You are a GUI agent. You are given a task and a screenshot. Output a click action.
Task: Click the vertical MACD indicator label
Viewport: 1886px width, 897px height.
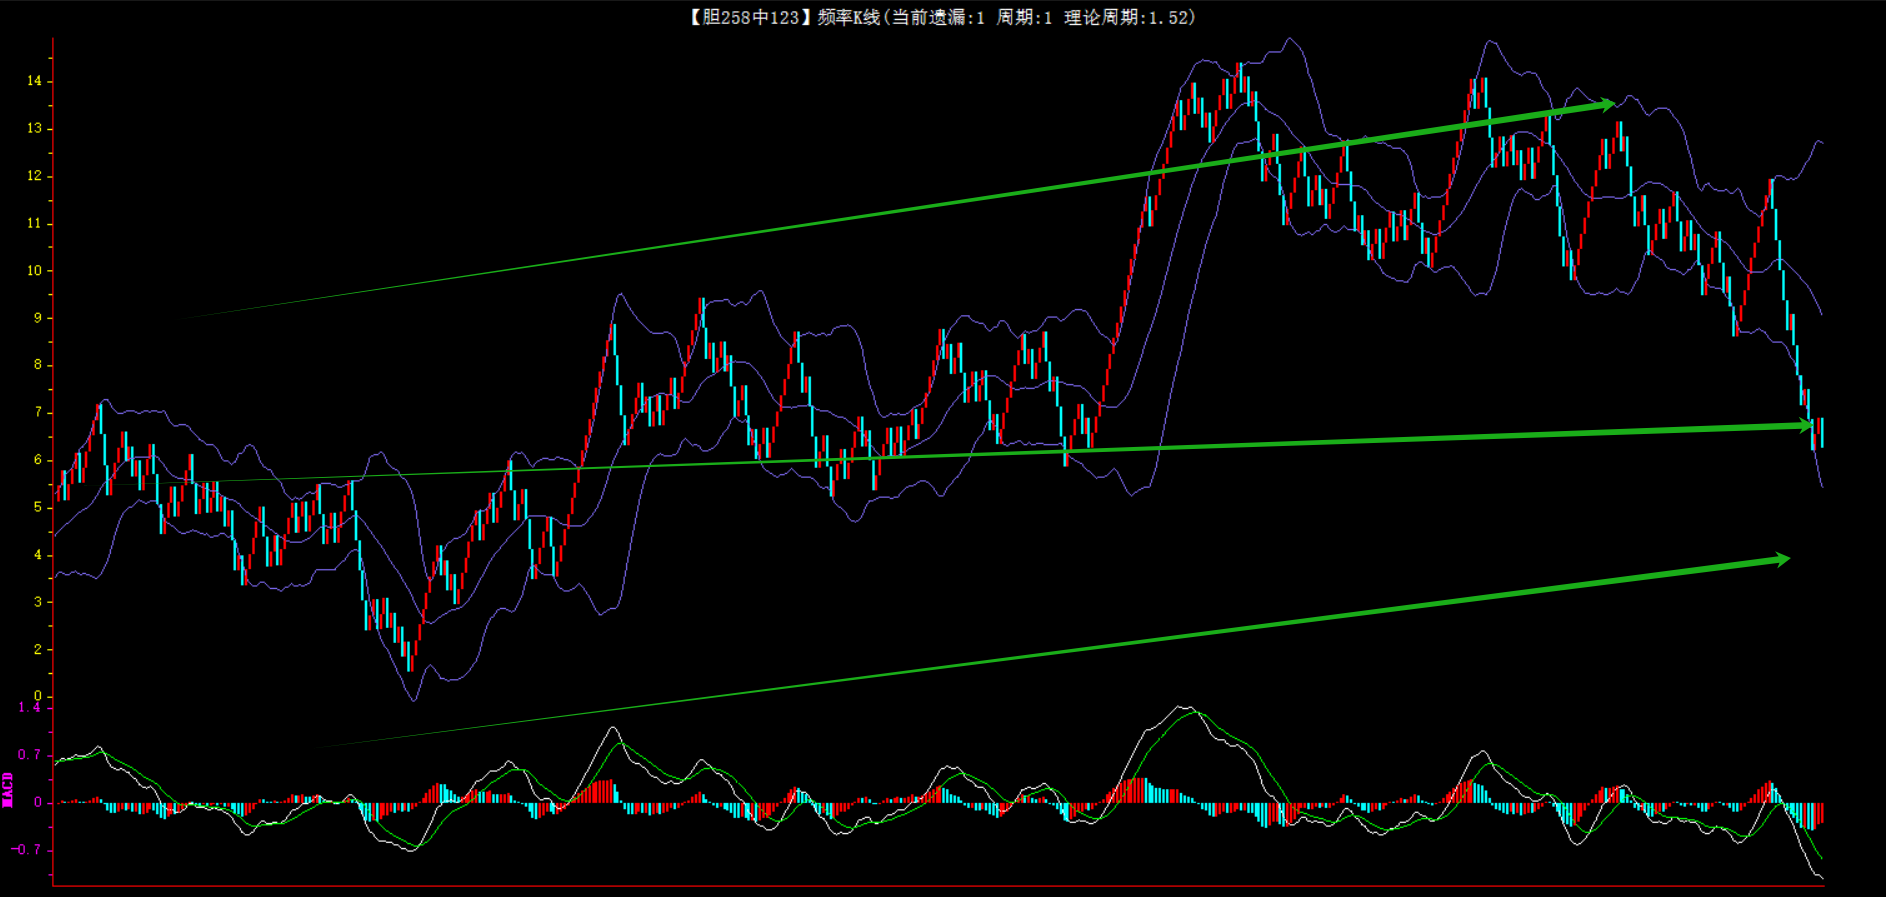click(x=8, y=789)
